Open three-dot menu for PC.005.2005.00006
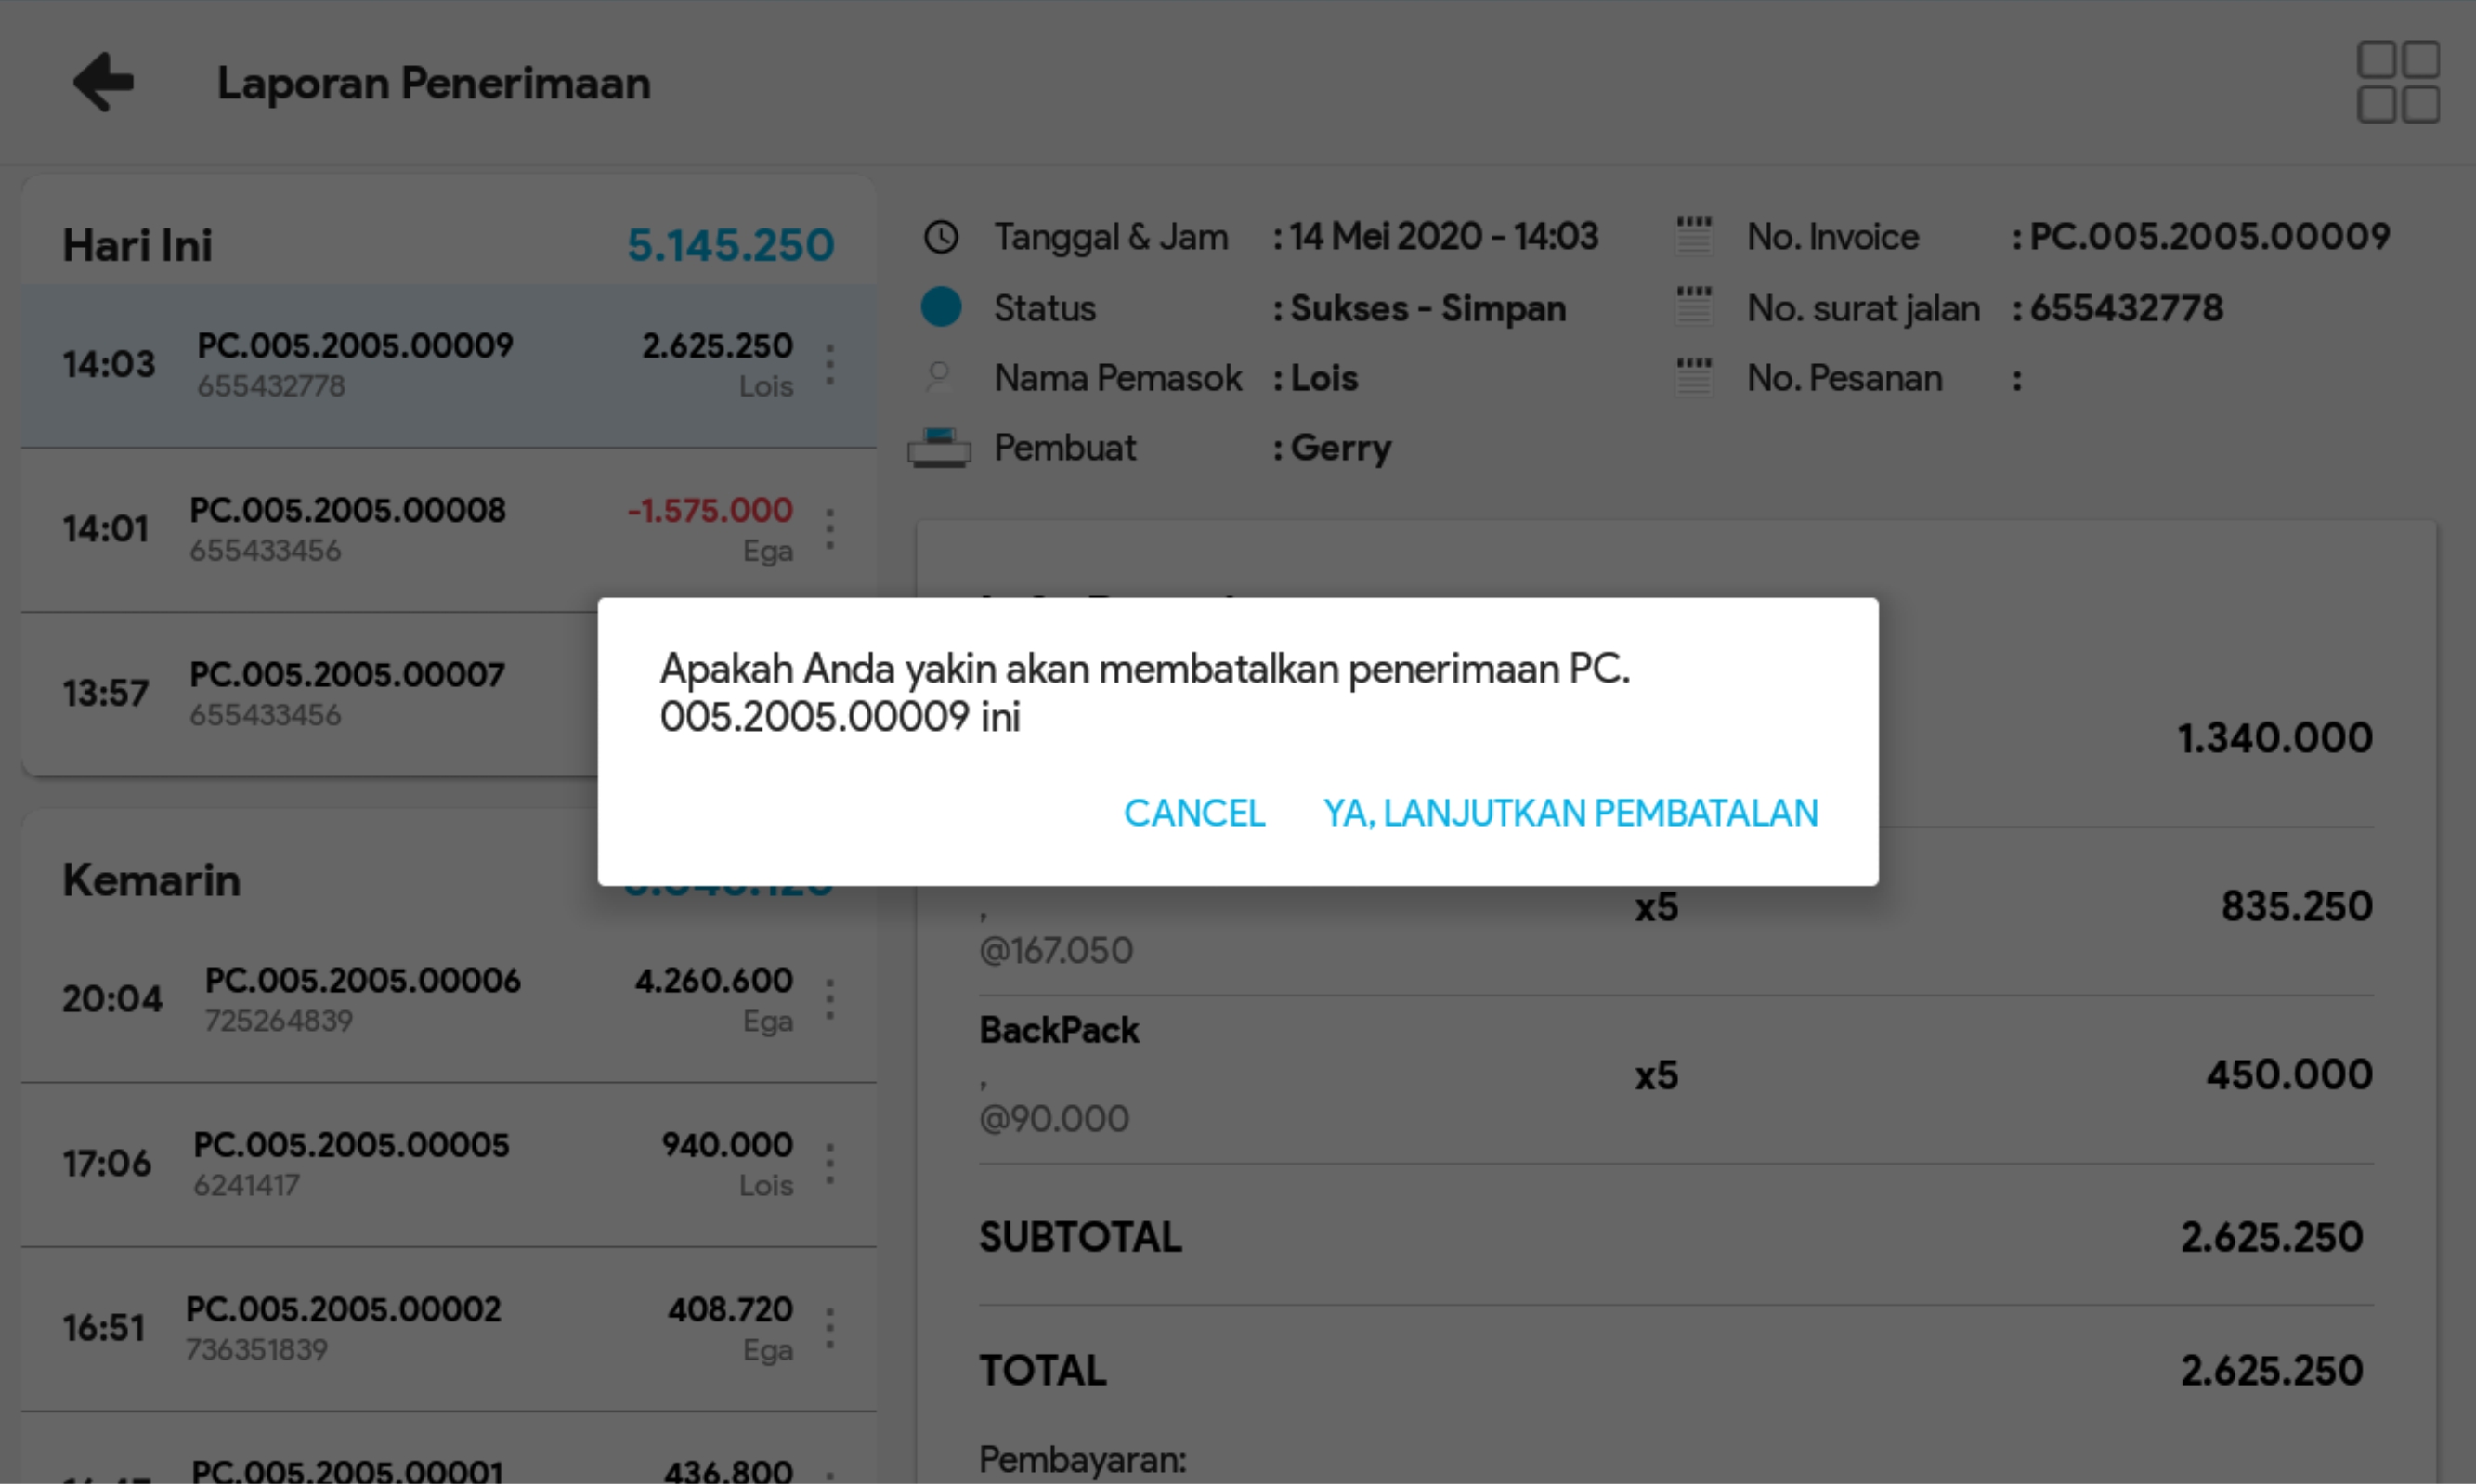 click(829, 999)
